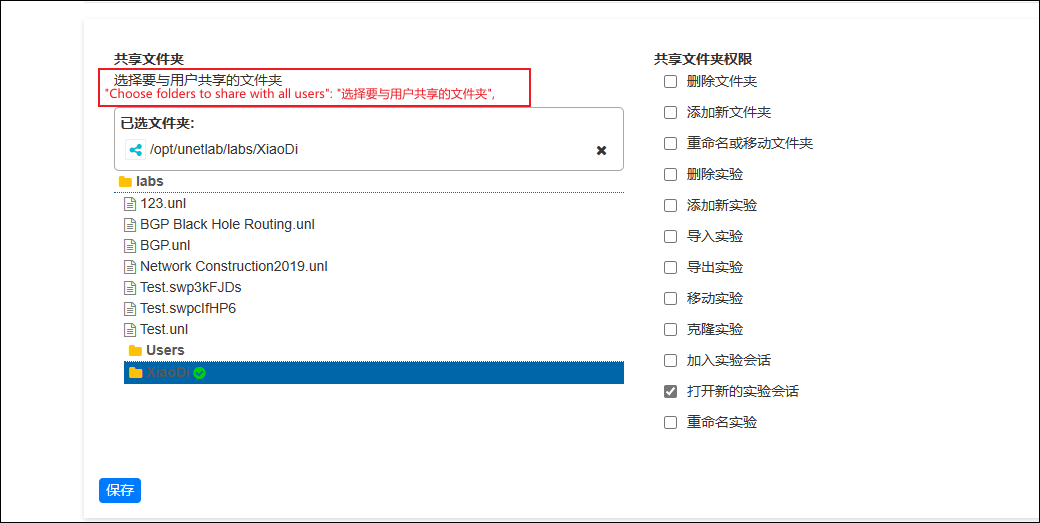Tick the 克隆实验 checkbox
The height and width of the screenshot is (523, 1040).
[671, 329]
